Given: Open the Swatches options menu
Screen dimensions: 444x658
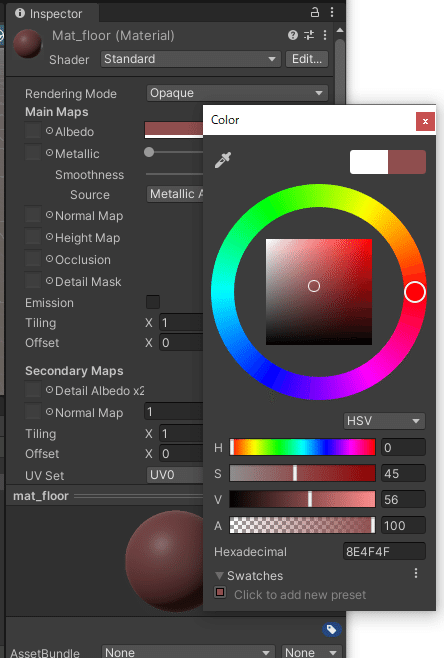Looking at the screenshot, I should pos(416,573).
